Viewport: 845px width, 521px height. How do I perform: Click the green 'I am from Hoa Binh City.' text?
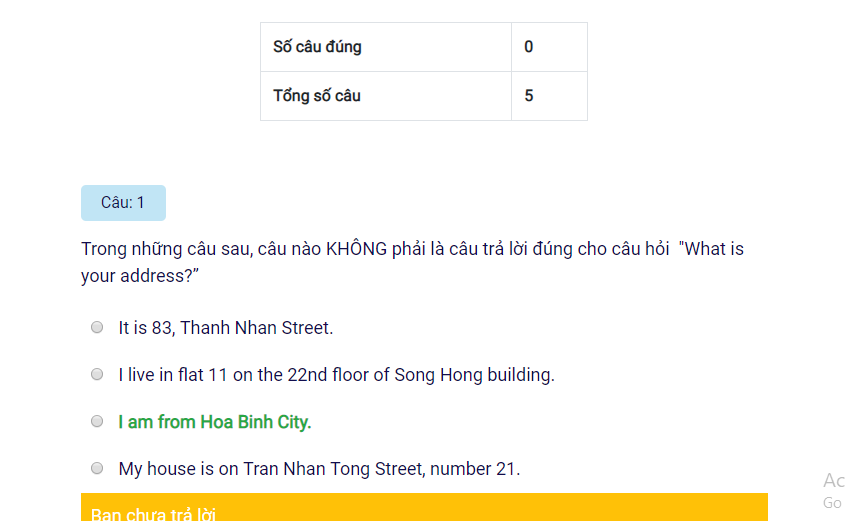(215, 421)
